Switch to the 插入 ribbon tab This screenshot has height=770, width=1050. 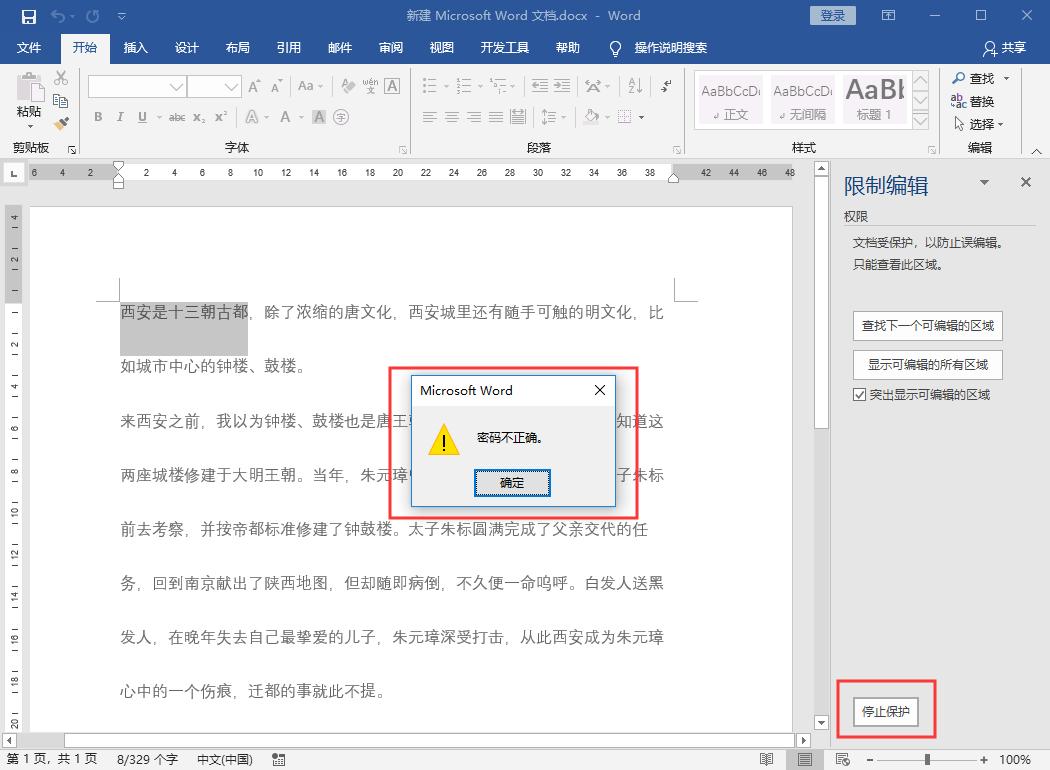135,47
